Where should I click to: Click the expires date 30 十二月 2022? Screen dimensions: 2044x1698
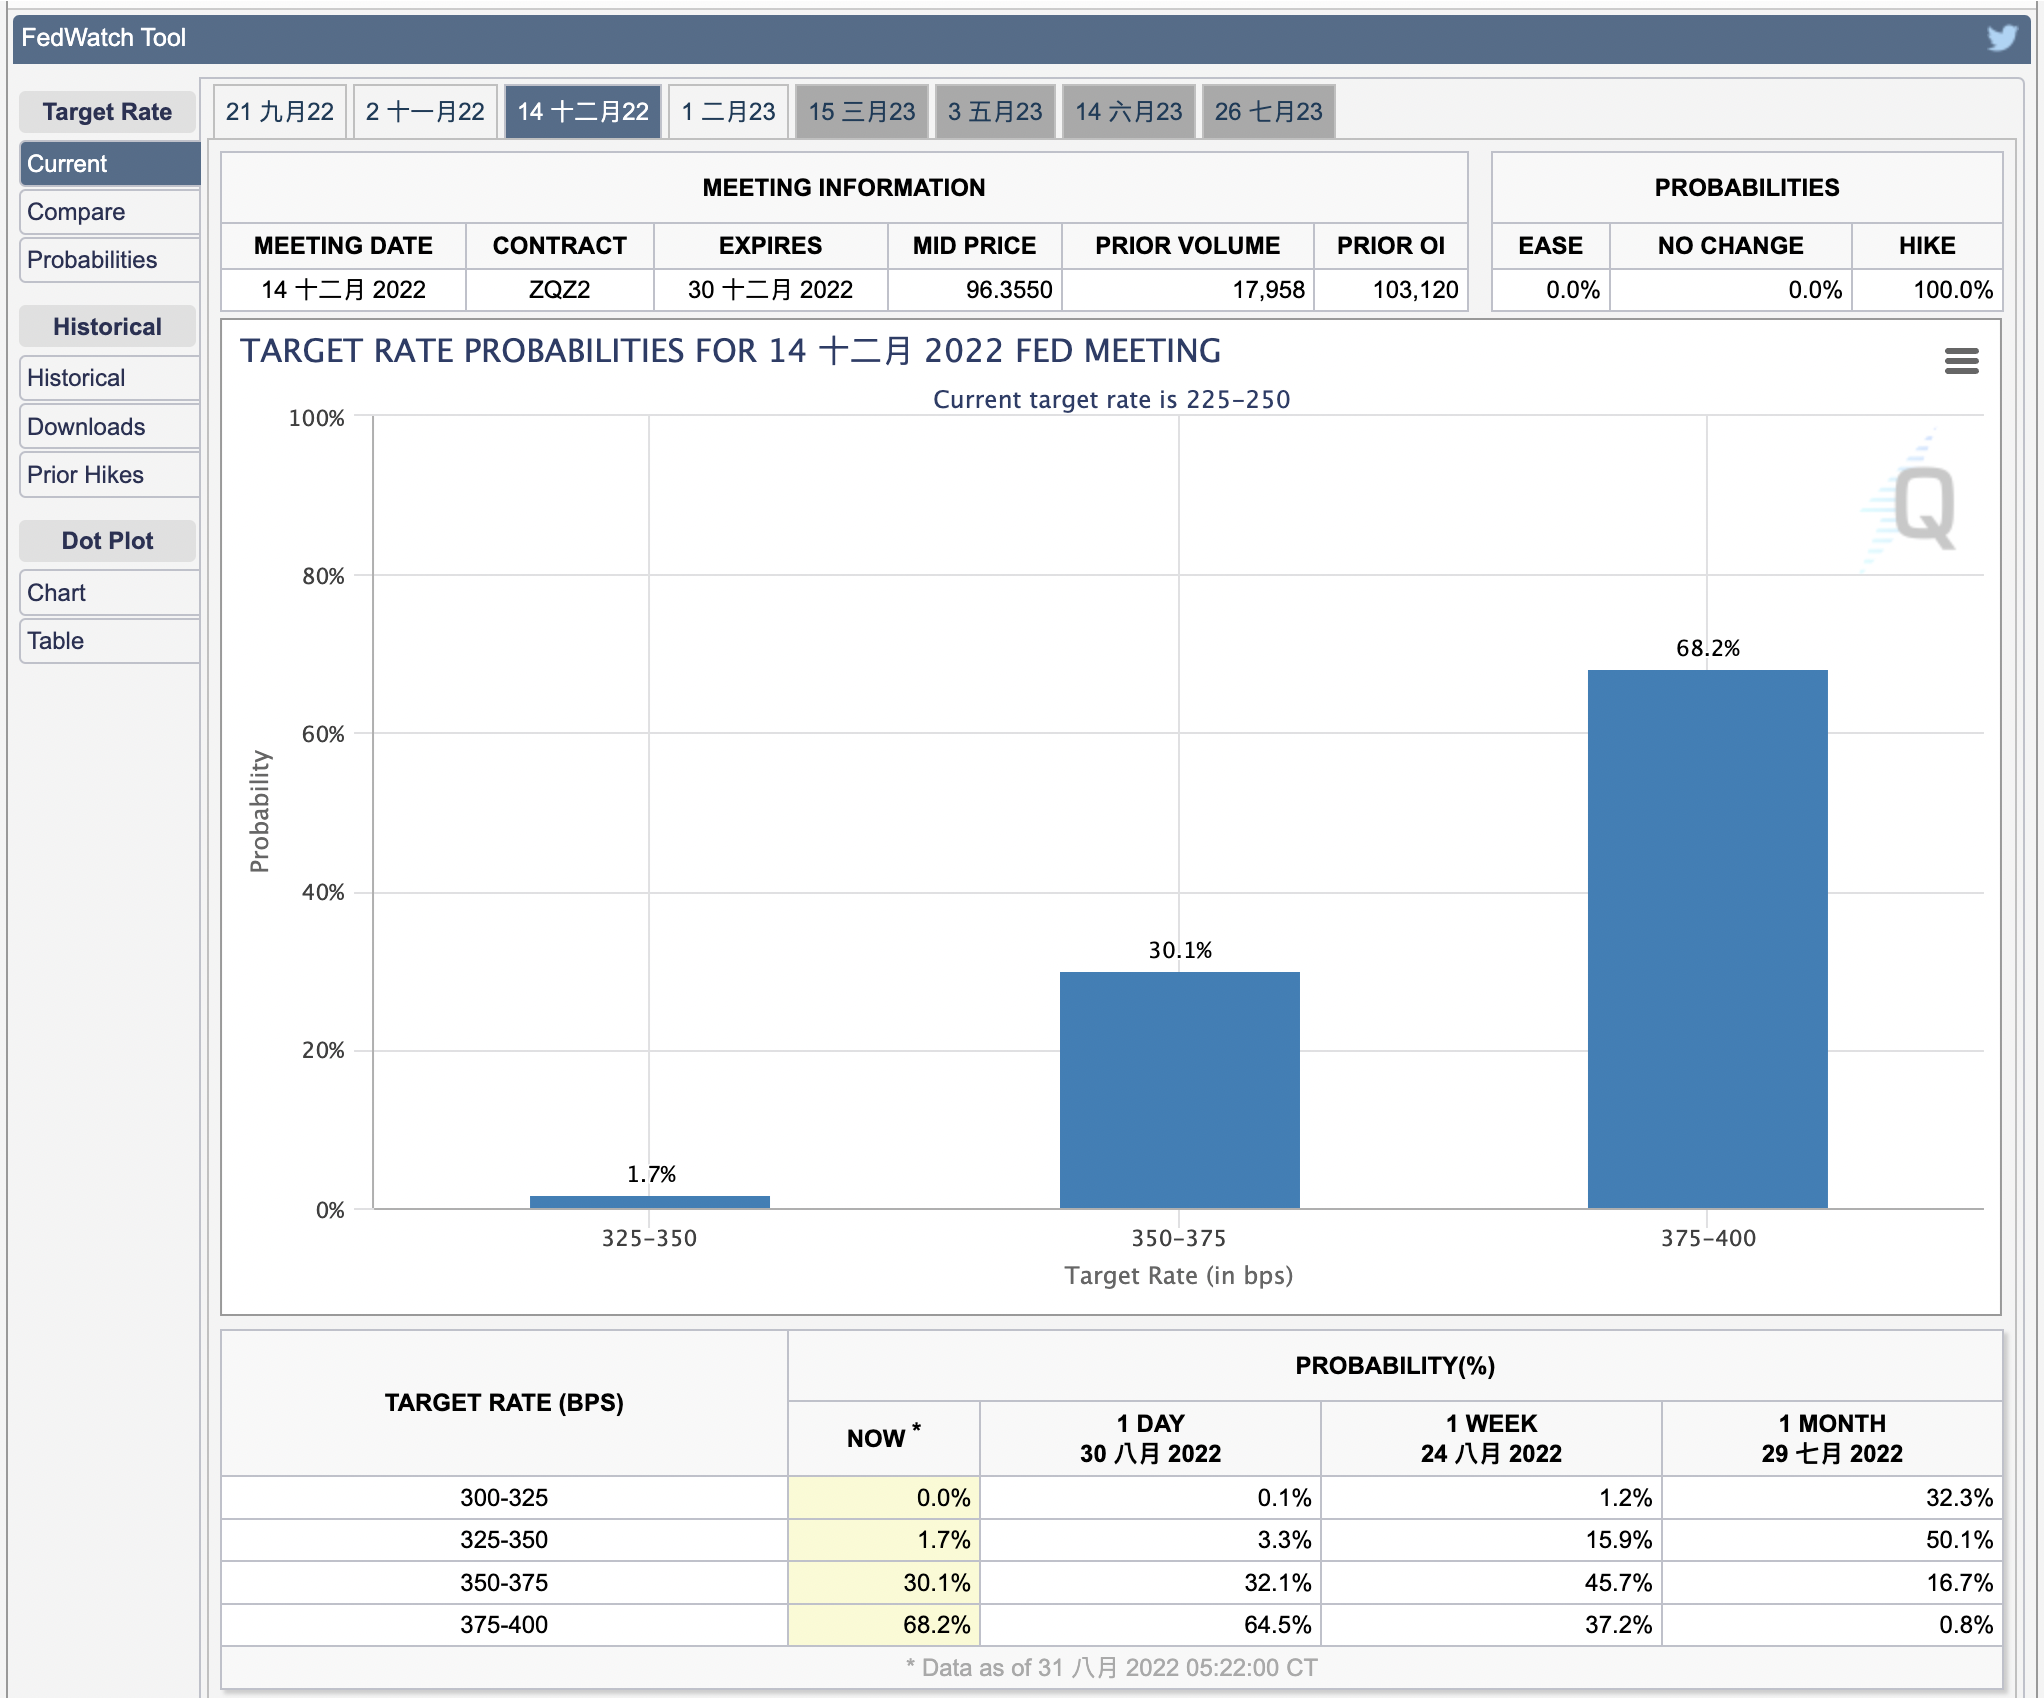[x=770, y=290]
